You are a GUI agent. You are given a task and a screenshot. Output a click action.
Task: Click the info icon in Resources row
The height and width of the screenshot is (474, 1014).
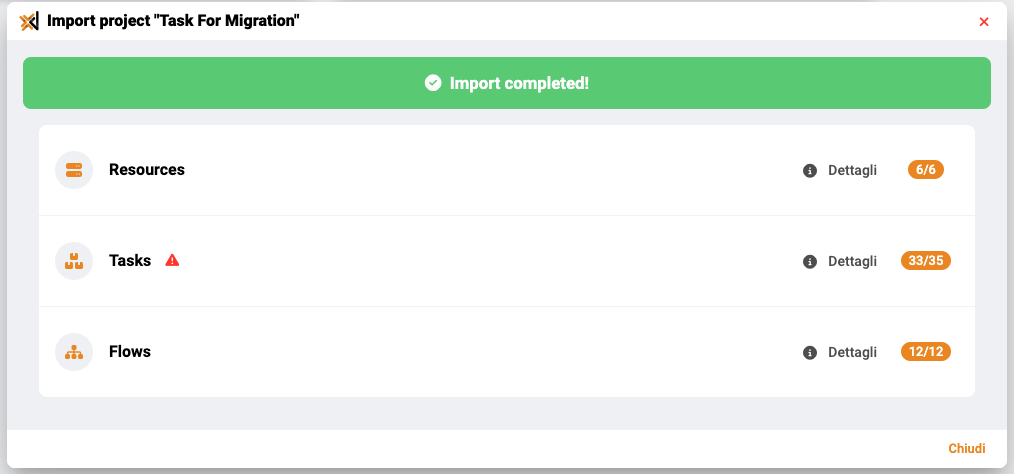pyautogui.click(x=810, y=171)
